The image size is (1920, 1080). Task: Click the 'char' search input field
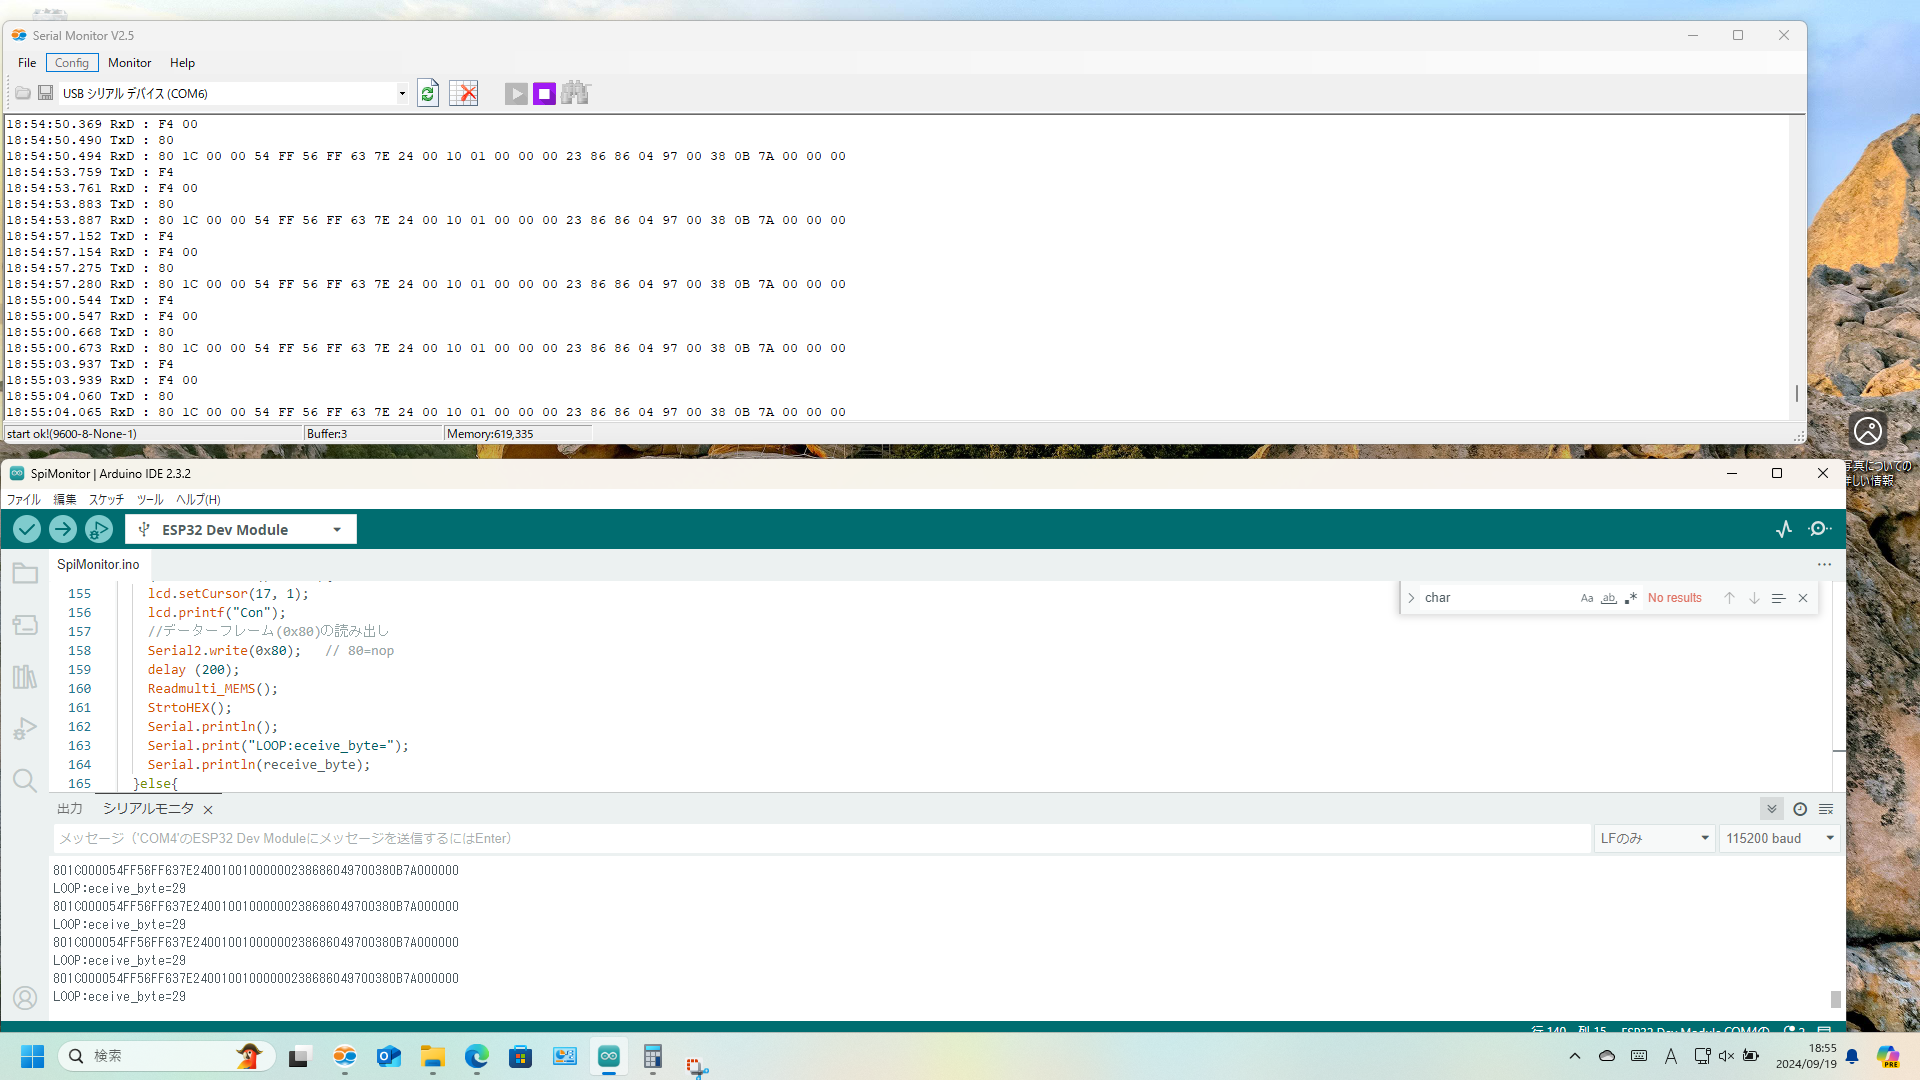click(1496, 598)
